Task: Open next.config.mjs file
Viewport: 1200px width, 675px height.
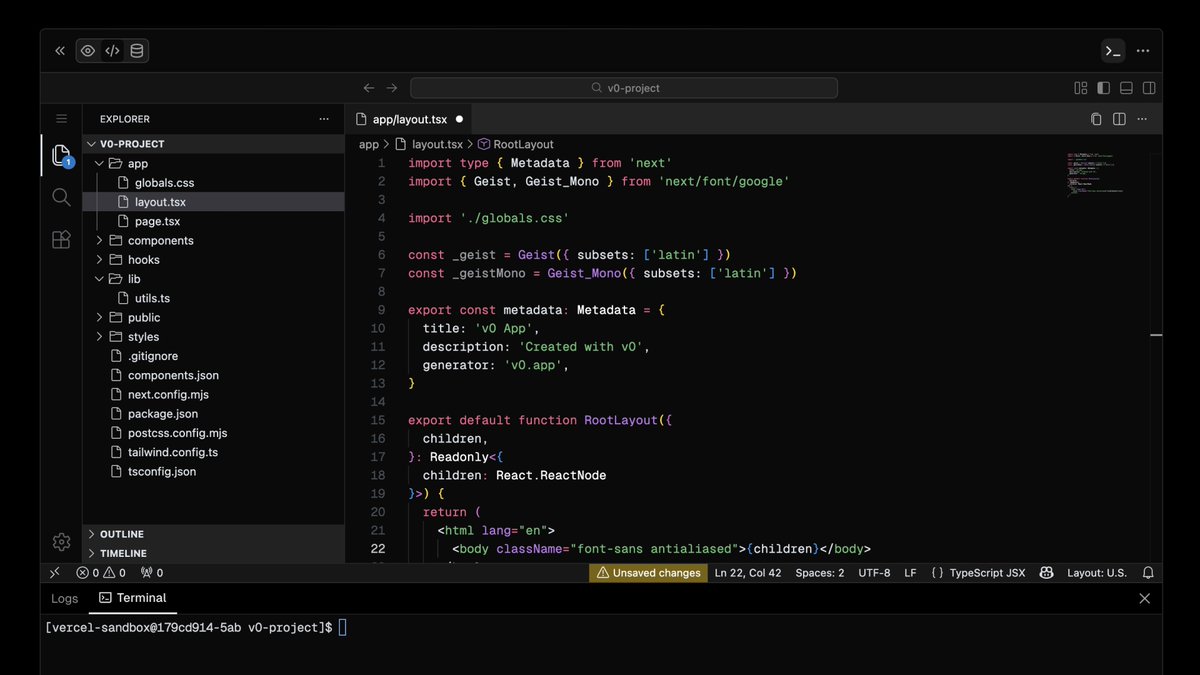Action: [214, 394]
